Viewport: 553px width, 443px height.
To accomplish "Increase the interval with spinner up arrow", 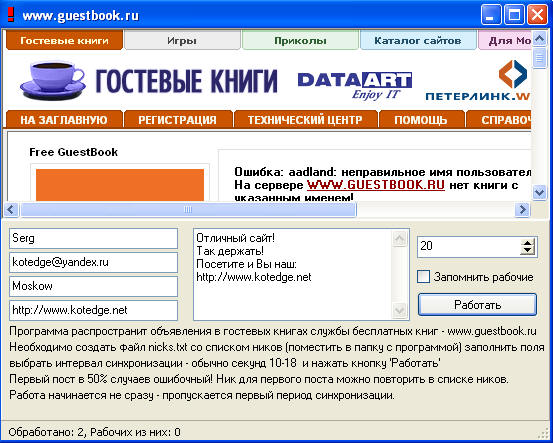I will click(527, 243).
